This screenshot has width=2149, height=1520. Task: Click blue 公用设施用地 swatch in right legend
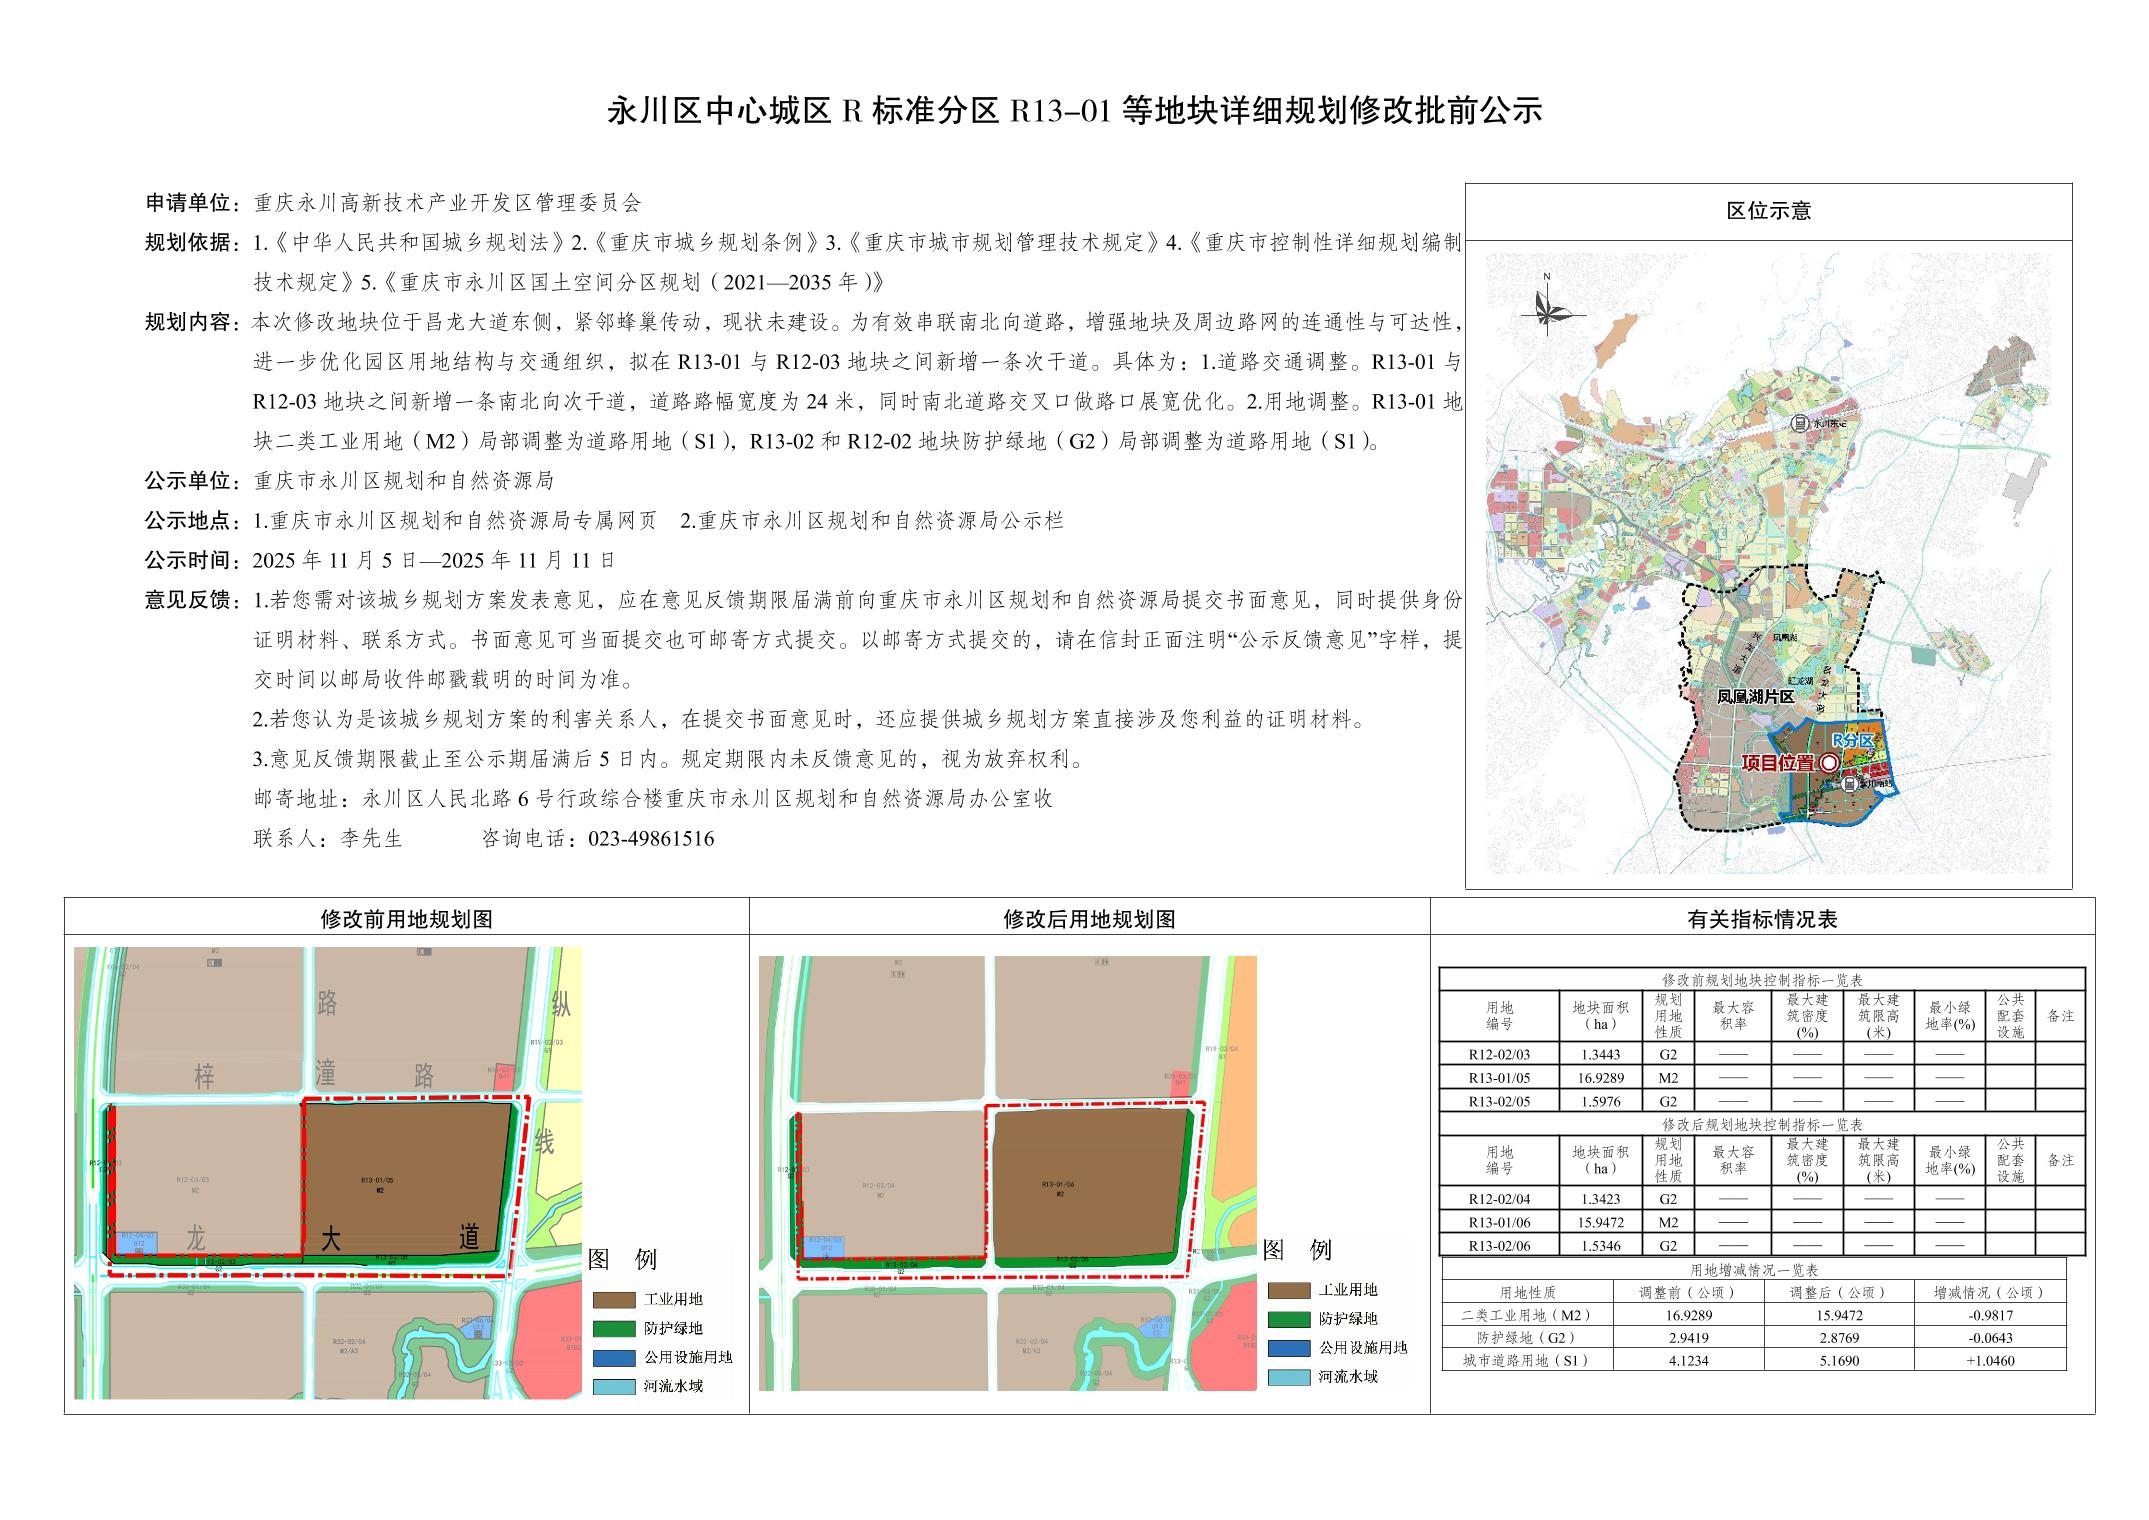[x=1288, y=1348]
